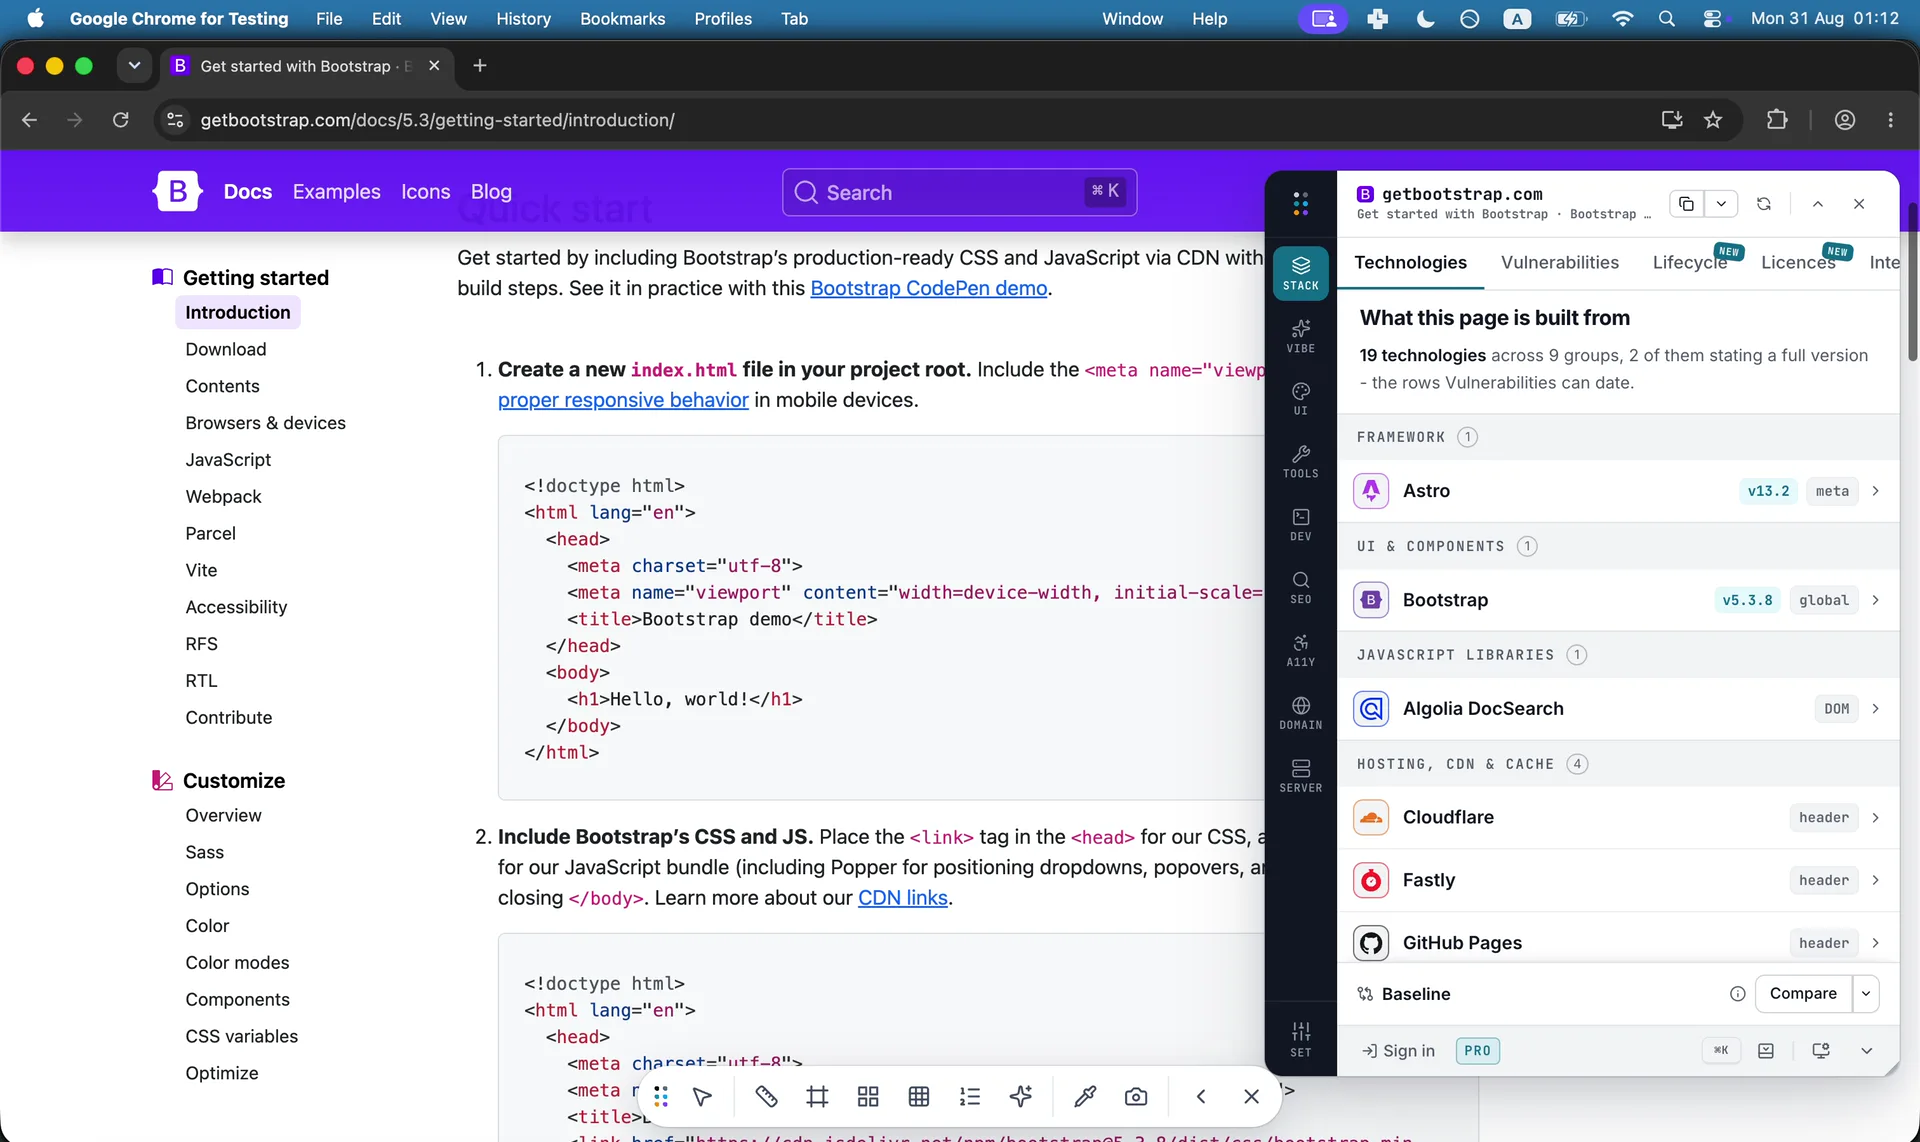Click the panel dock layout icon in footer
1920x1142 pixels.
point(1766,1051)
